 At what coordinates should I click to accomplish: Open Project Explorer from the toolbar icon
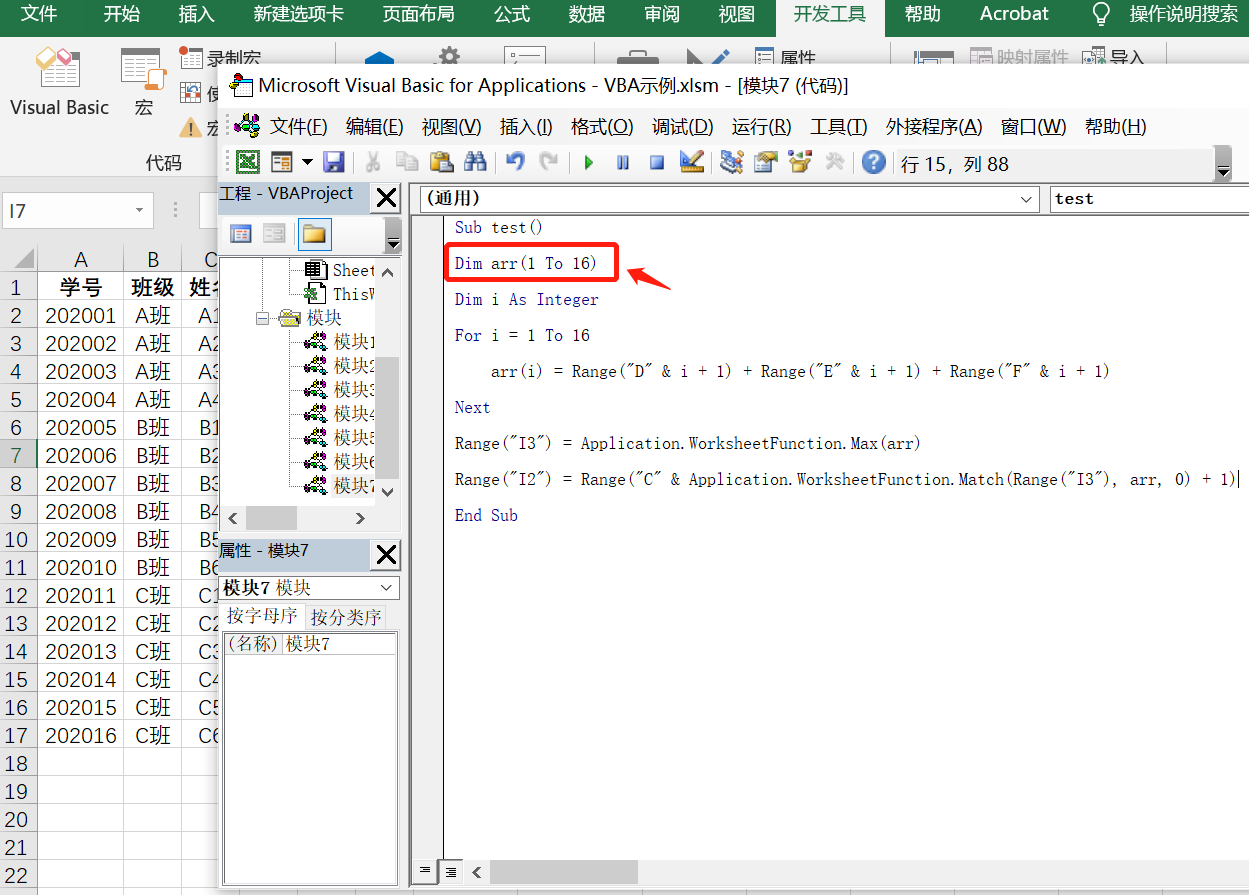point(732,162)
